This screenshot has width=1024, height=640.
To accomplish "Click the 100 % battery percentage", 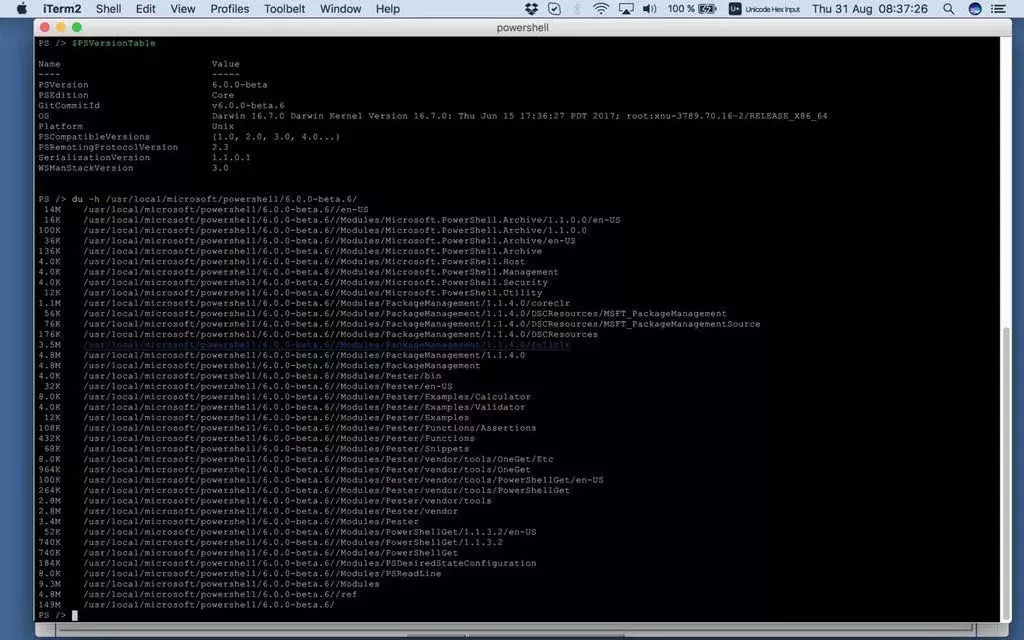I will pos(680,8).
